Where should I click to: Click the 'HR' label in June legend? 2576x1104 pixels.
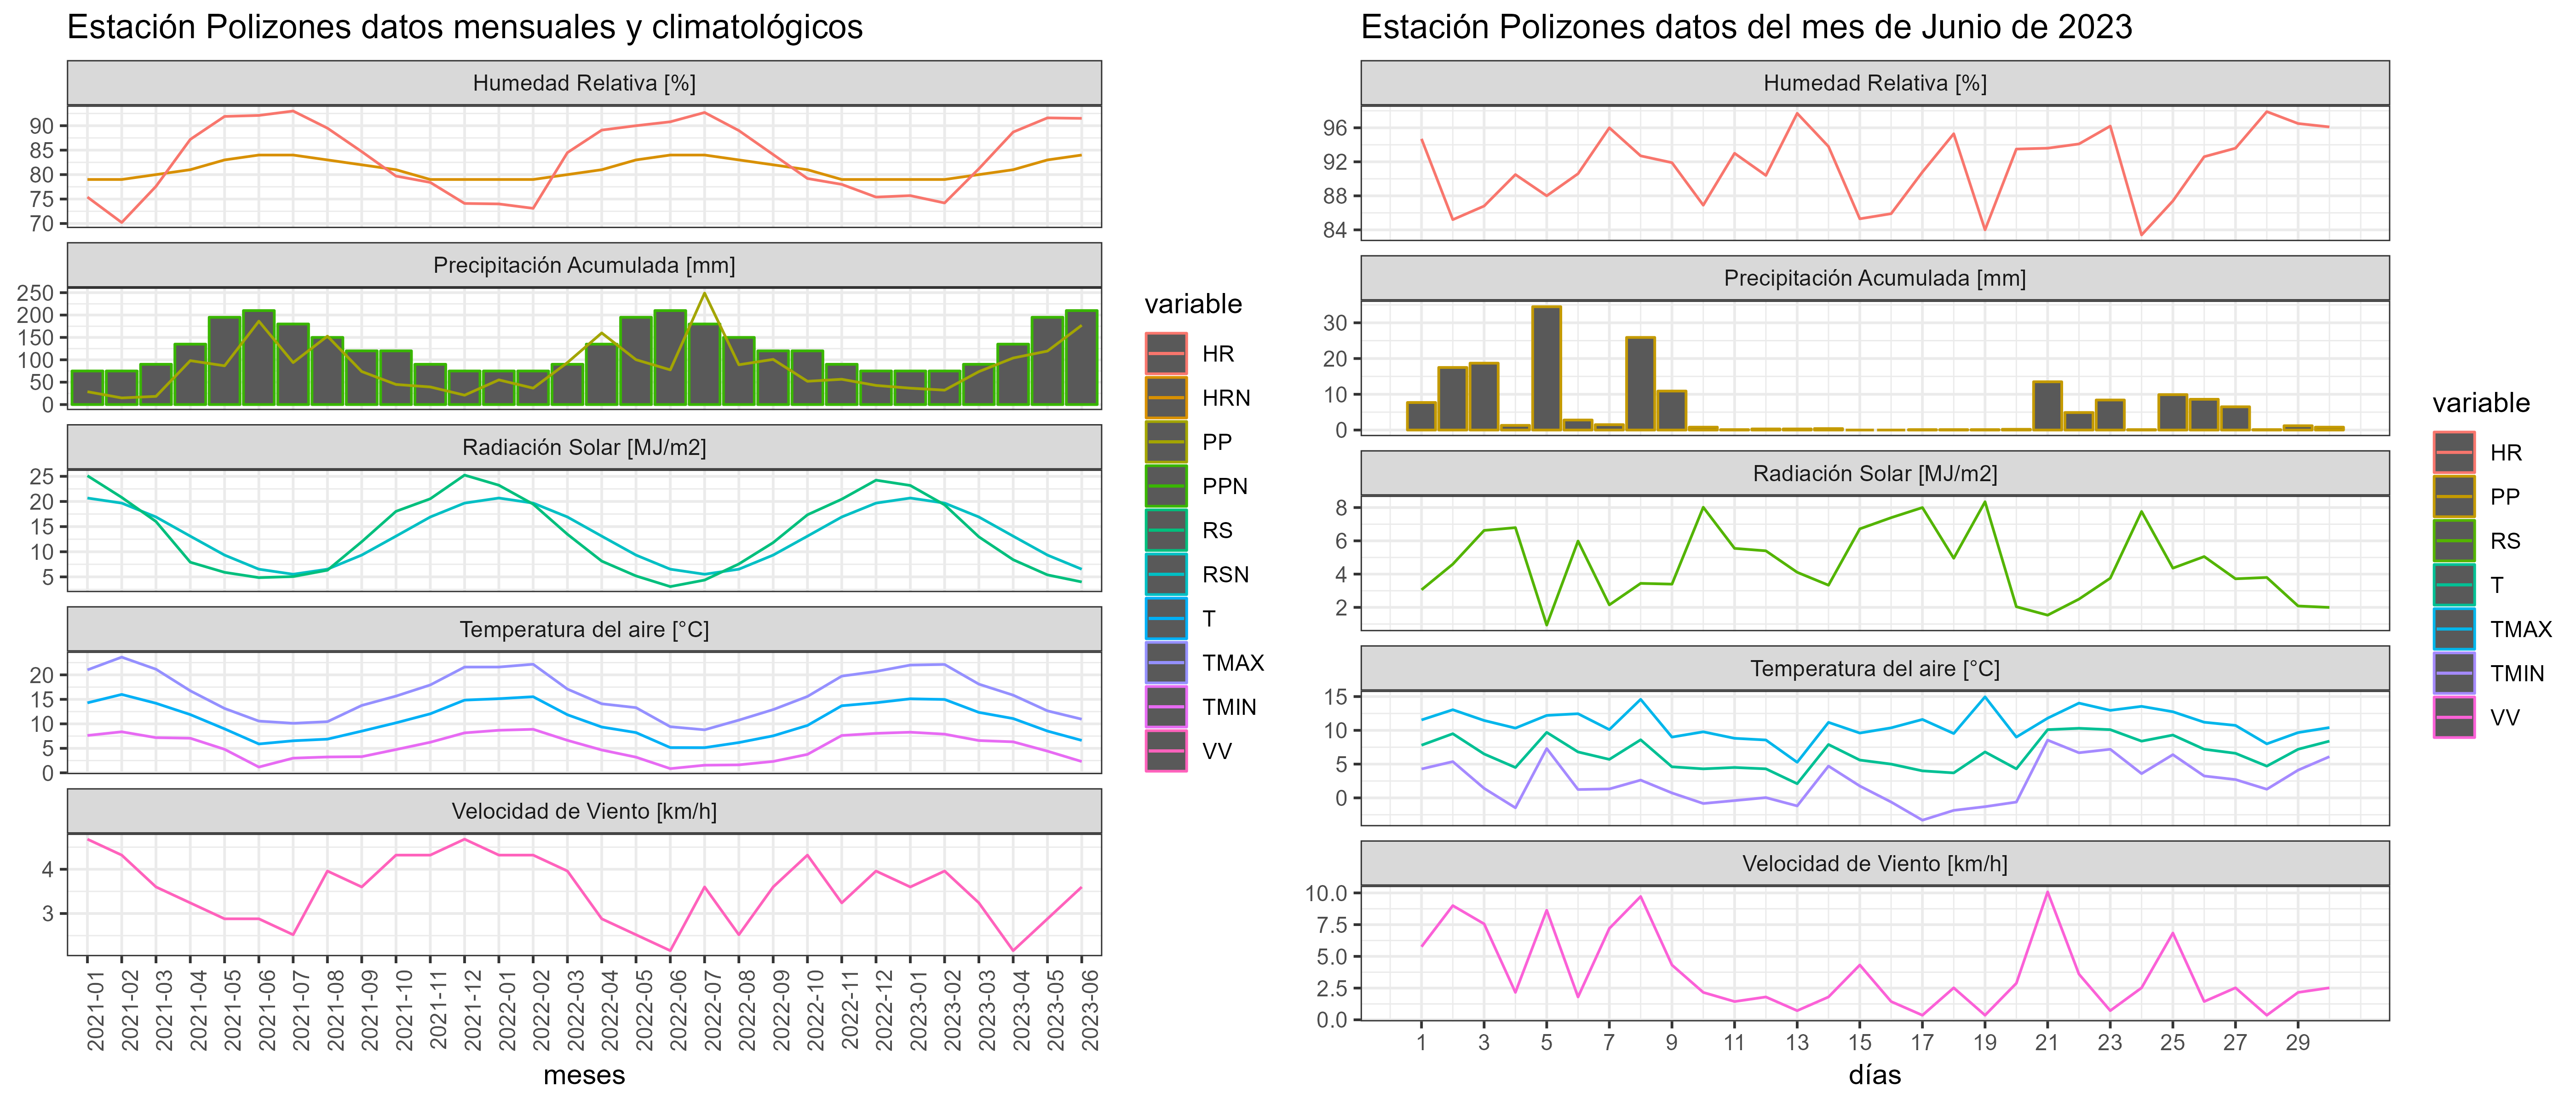tap(2506, 453)
